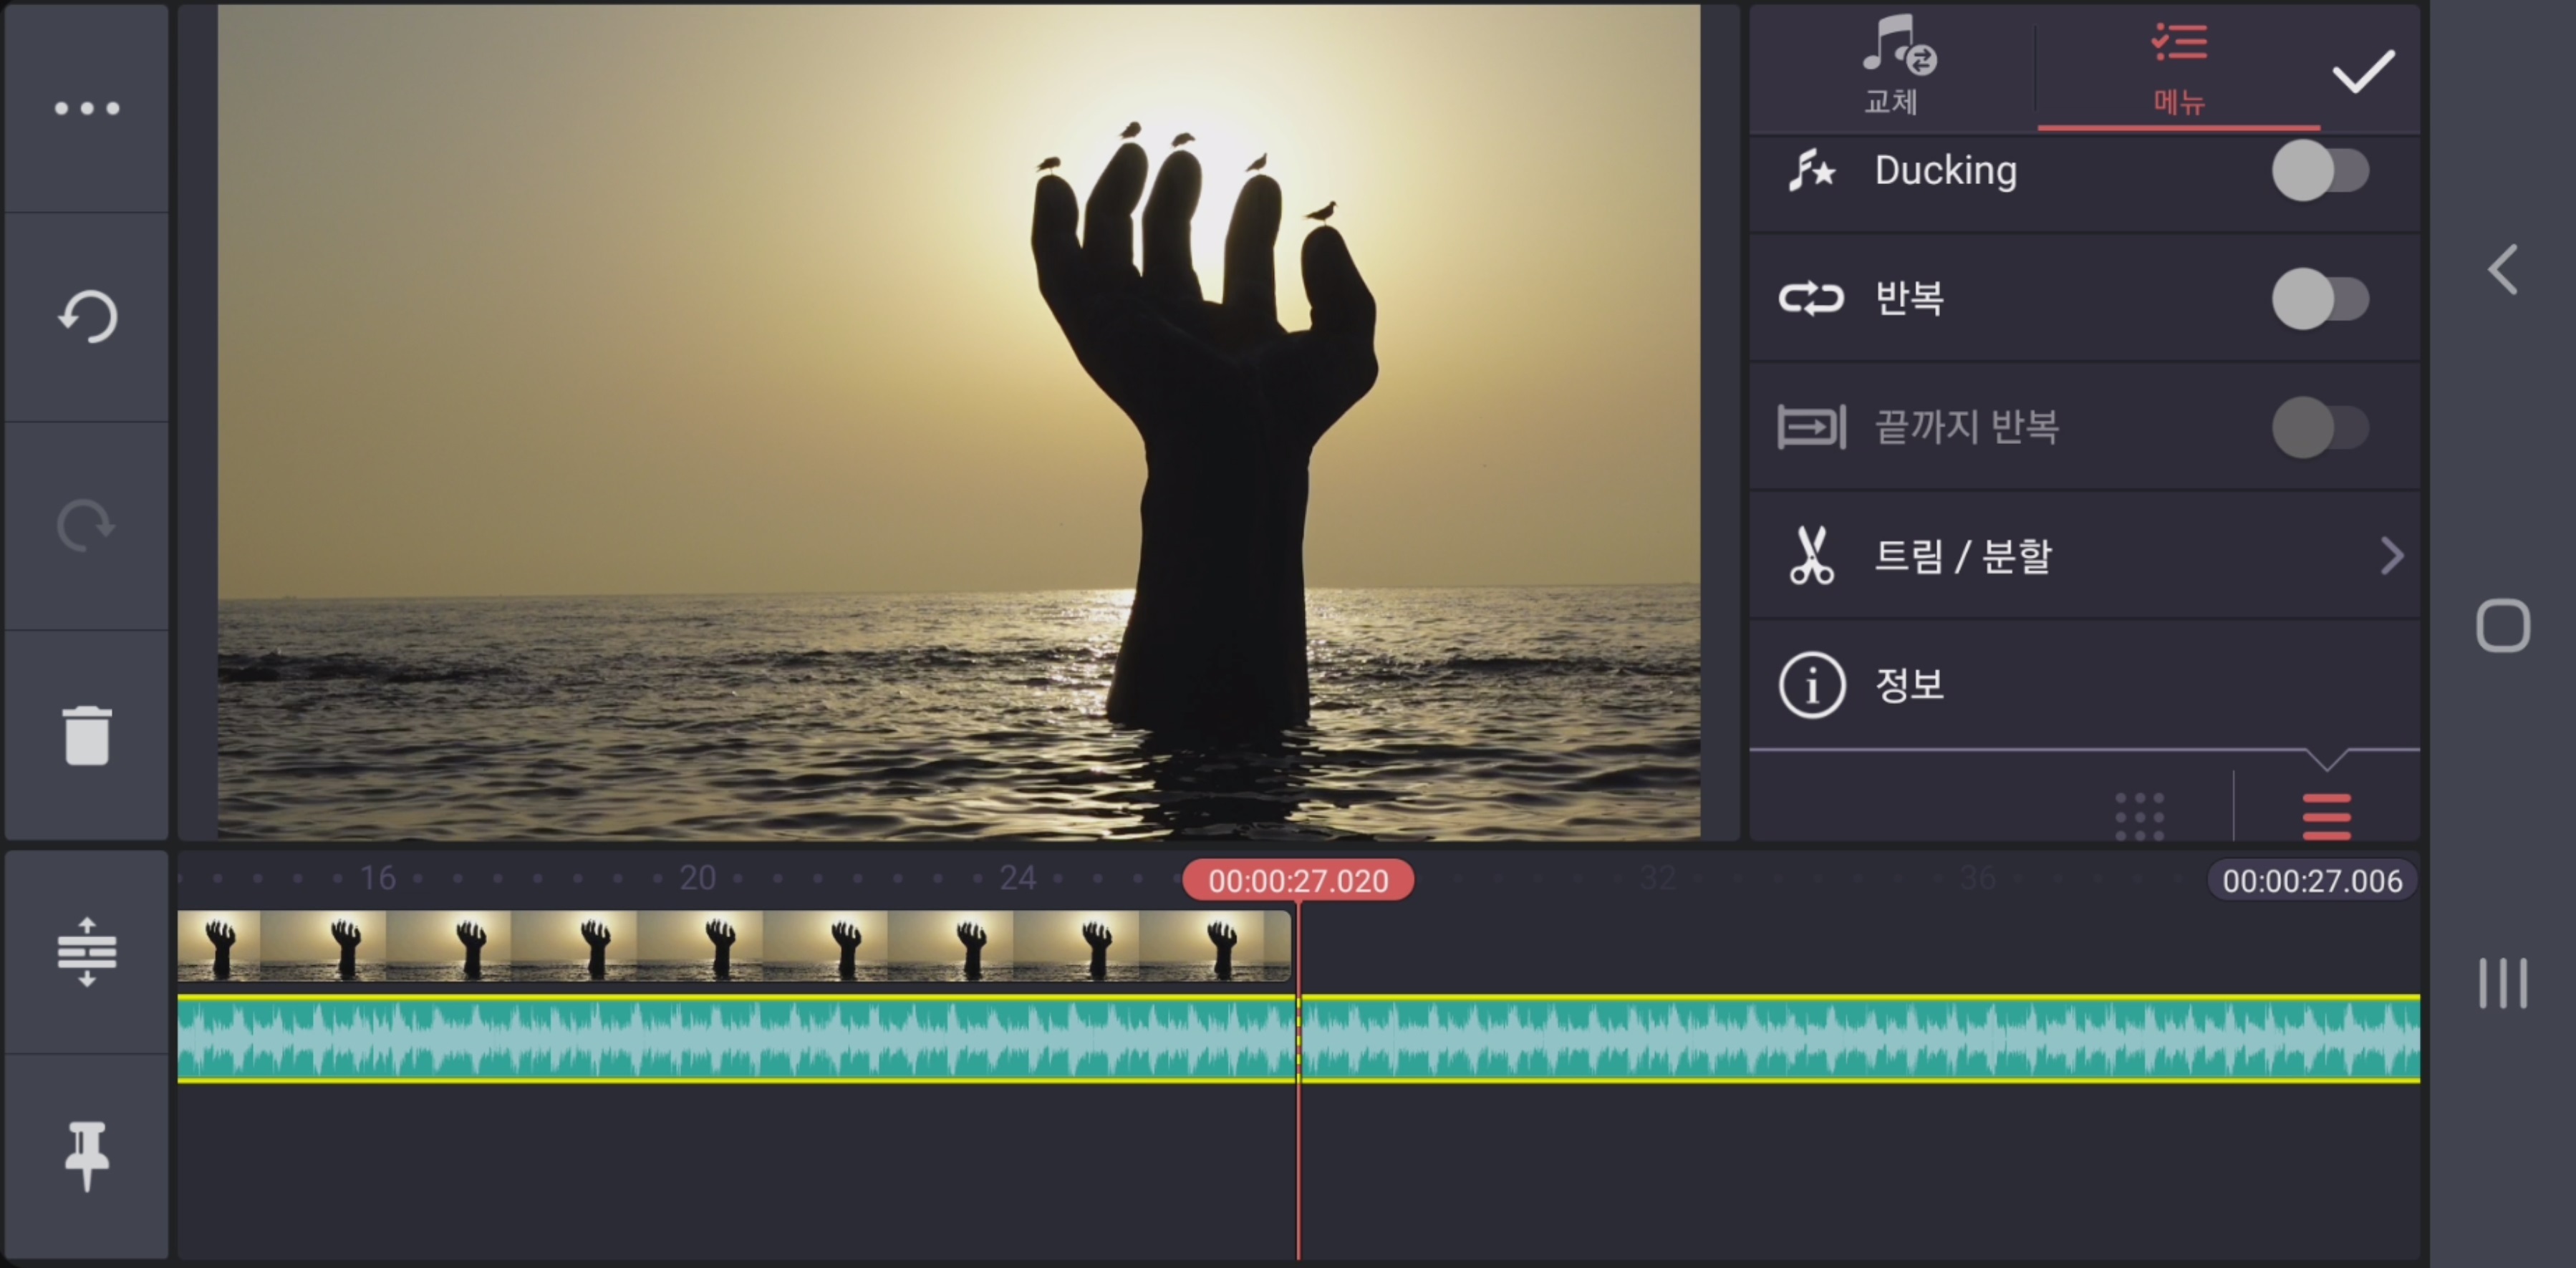Click the redo arrow icon
Viewport: 2576px width, 1268px height.
(x=87, y=526)
